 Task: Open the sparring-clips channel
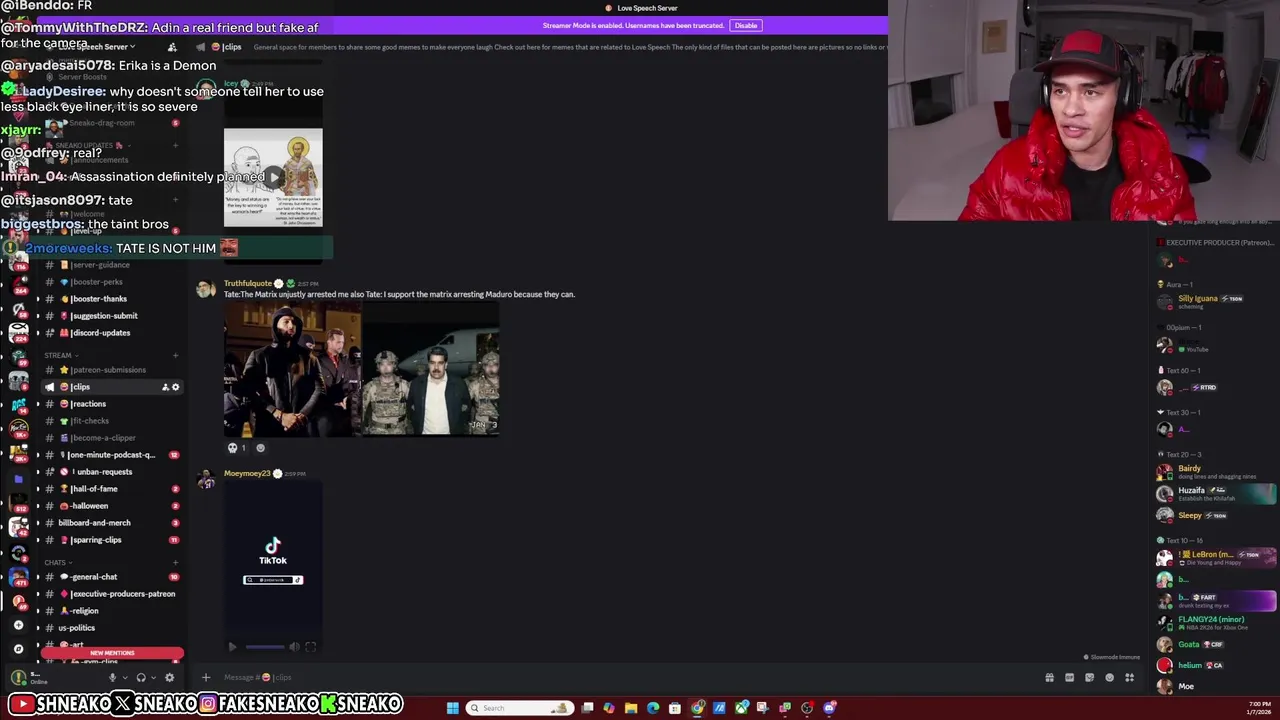110,540
